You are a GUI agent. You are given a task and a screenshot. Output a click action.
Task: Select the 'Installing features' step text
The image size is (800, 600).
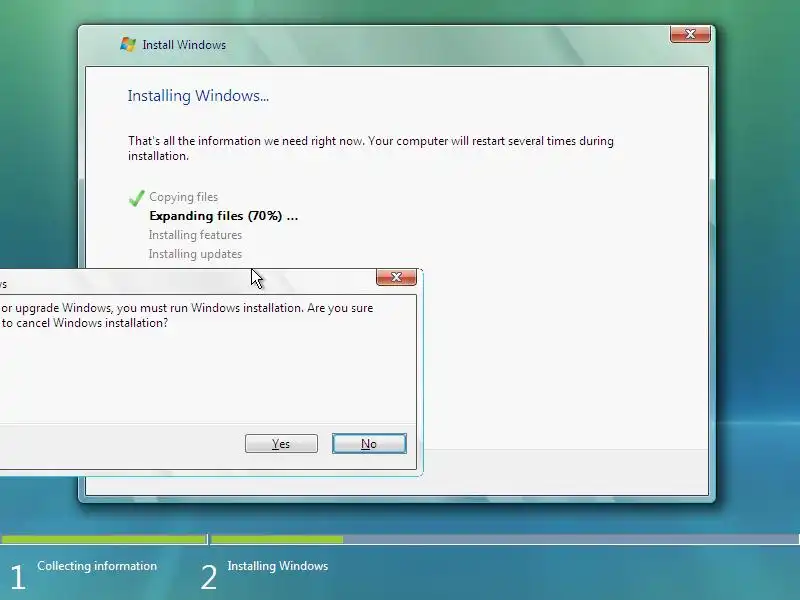195,235
